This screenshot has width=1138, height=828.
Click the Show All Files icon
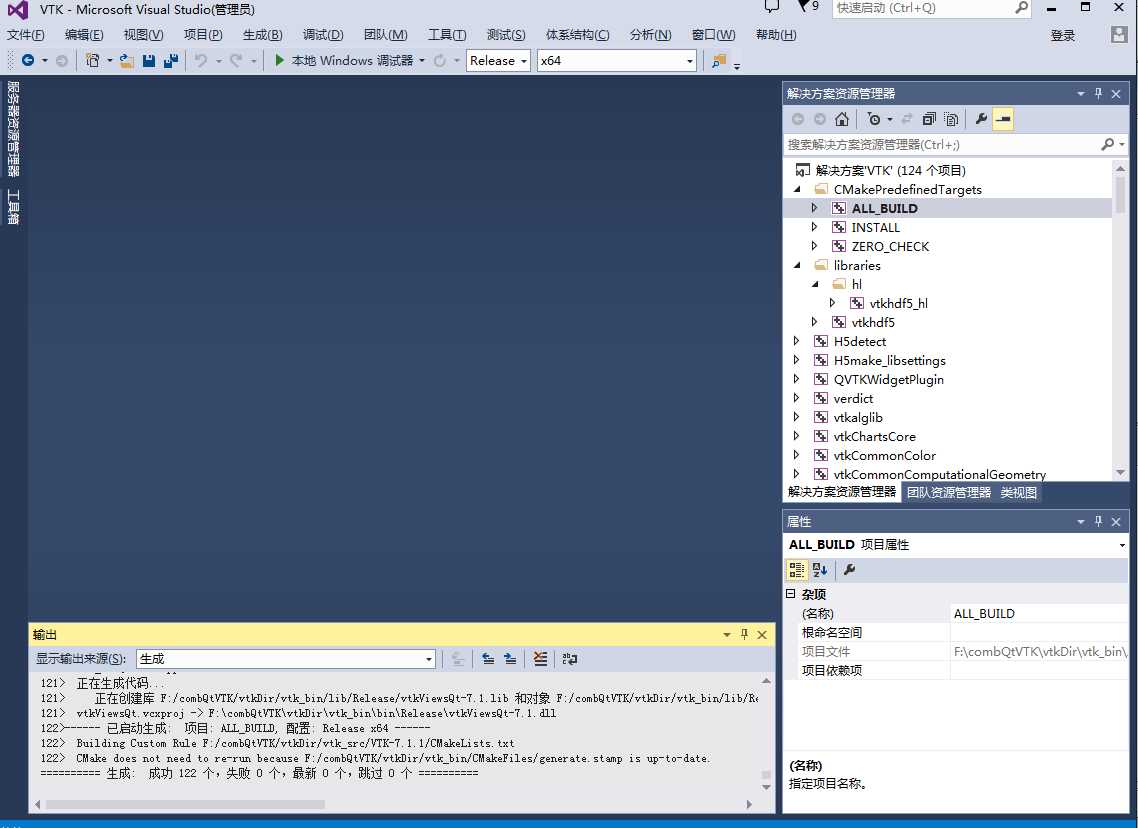coord(951,119)
